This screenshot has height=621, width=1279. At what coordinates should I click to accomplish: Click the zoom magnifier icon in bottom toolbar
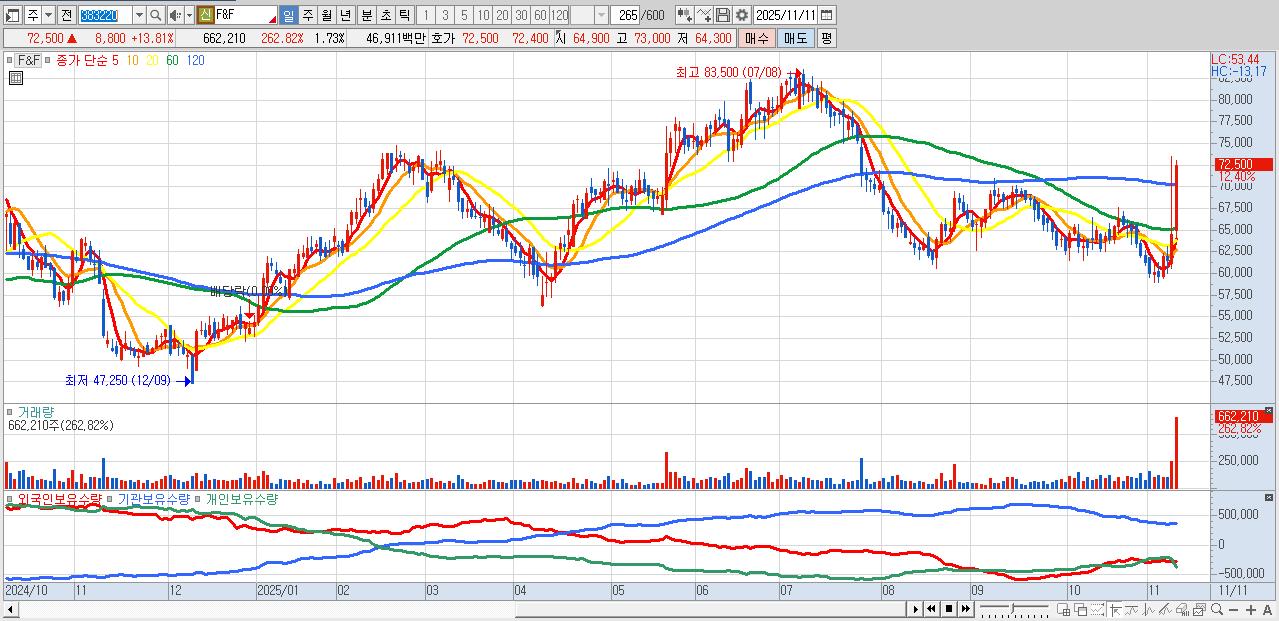(x=1217, y=610)
